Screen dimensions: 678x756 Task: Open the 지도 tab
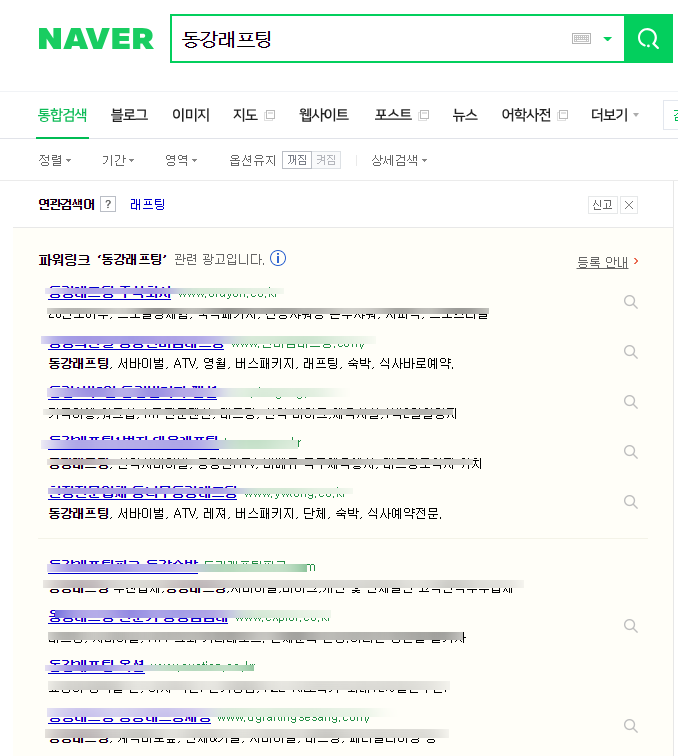[245, 115]
